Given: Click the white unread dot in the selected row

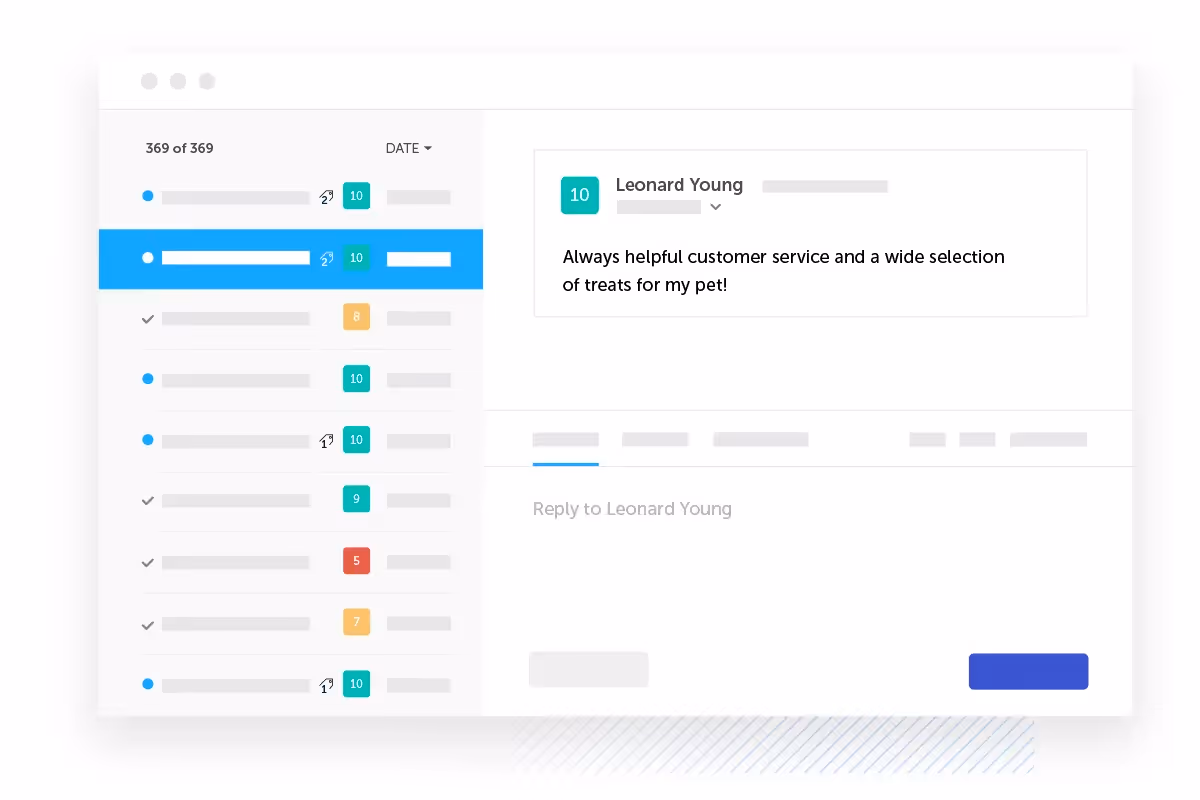Looking at the screenshot, I should (148, 258).
